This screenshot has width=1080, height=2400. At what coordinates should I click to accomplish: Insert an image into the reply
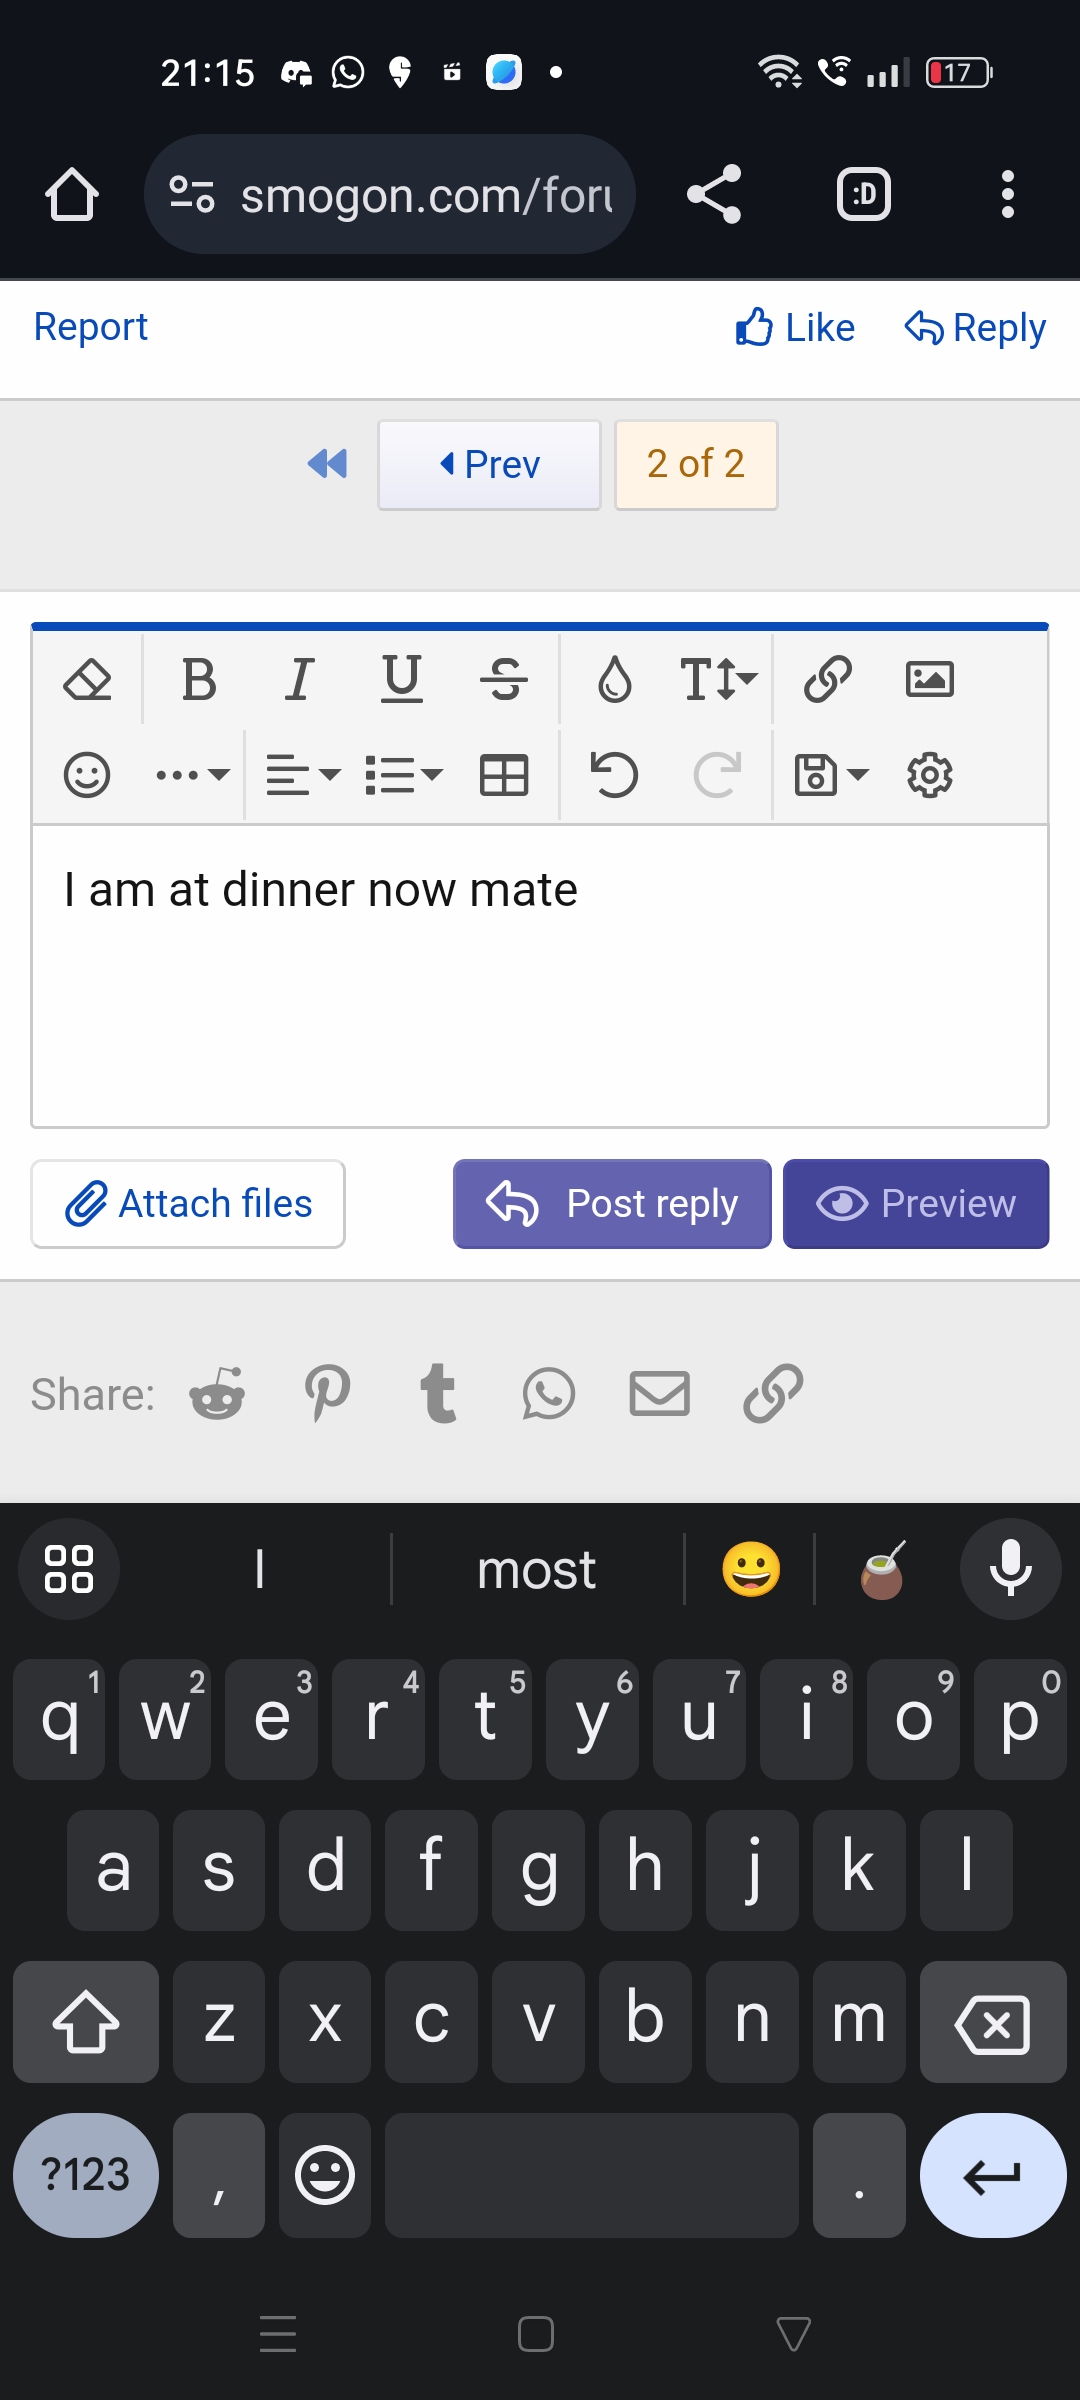click(x=929, y=680)
